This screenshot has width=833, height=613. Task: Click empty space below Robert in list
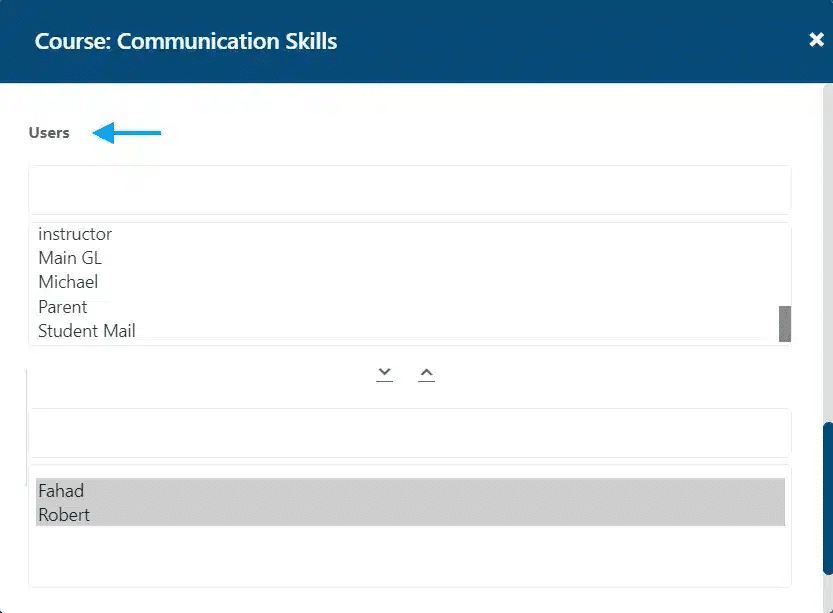(x=410, y=555)
